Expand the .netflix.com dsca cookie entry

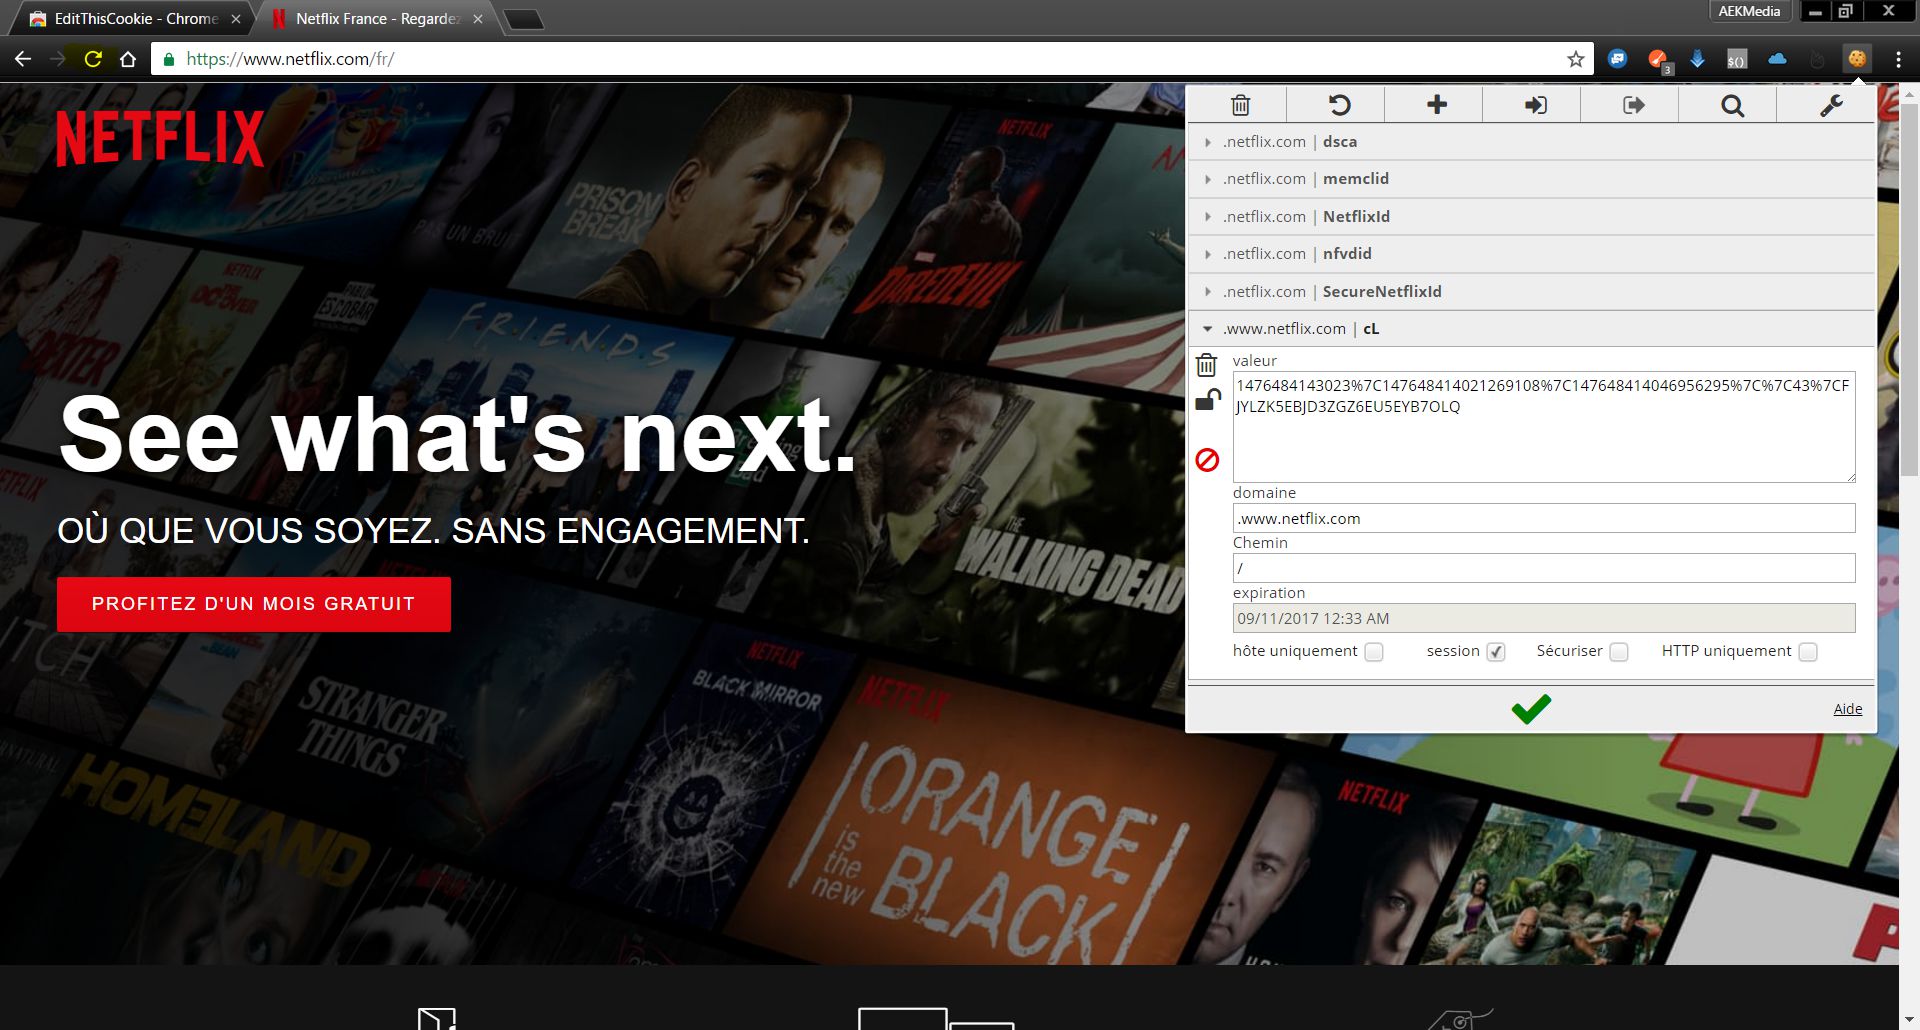[x=1207, y=141]
